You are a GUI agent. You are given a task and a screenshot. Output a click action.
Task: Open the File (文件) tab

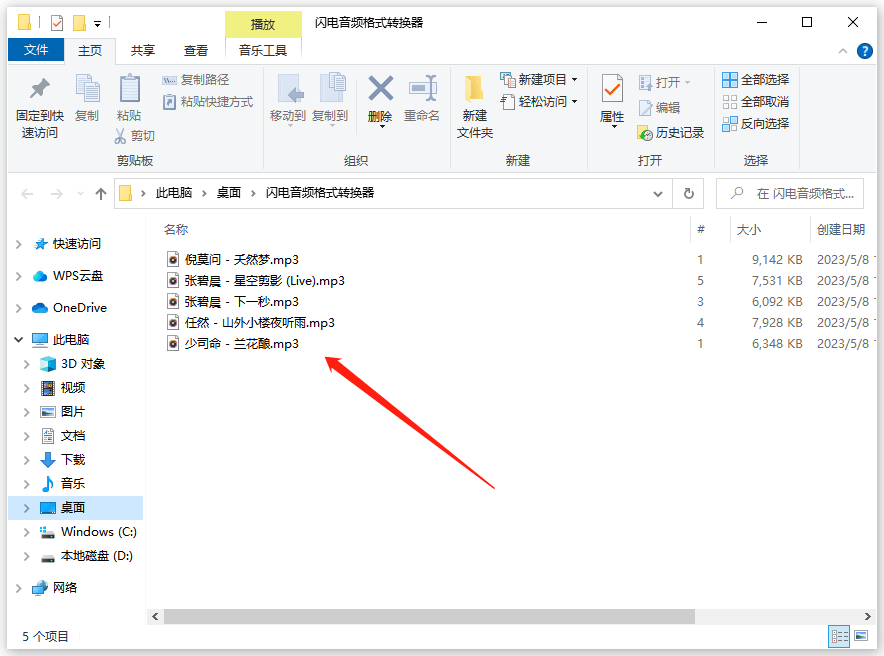pos(36,50)
